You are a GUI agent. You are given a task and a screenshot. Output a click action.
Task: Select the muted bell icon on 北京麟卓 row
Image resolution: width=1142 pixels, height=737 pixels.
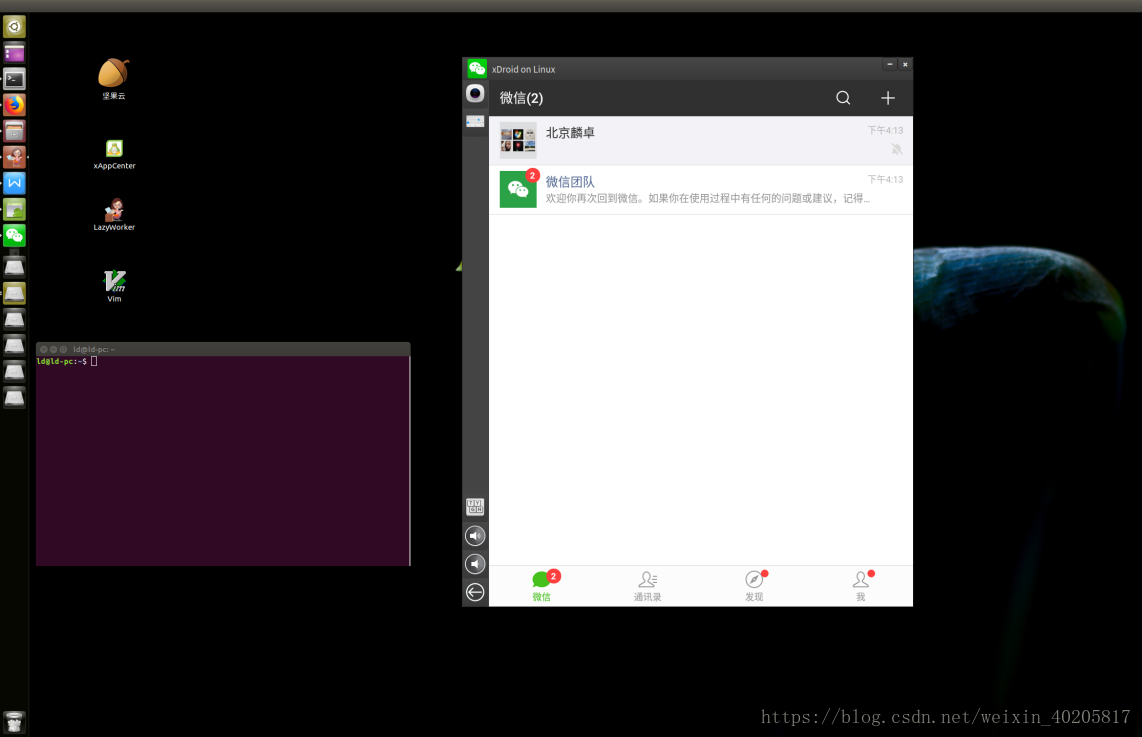tap(897, 149)
